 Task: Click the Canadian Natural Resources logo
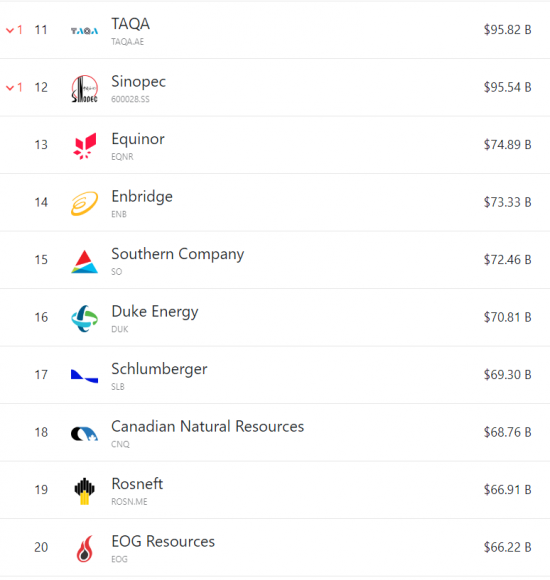(84, 433)
